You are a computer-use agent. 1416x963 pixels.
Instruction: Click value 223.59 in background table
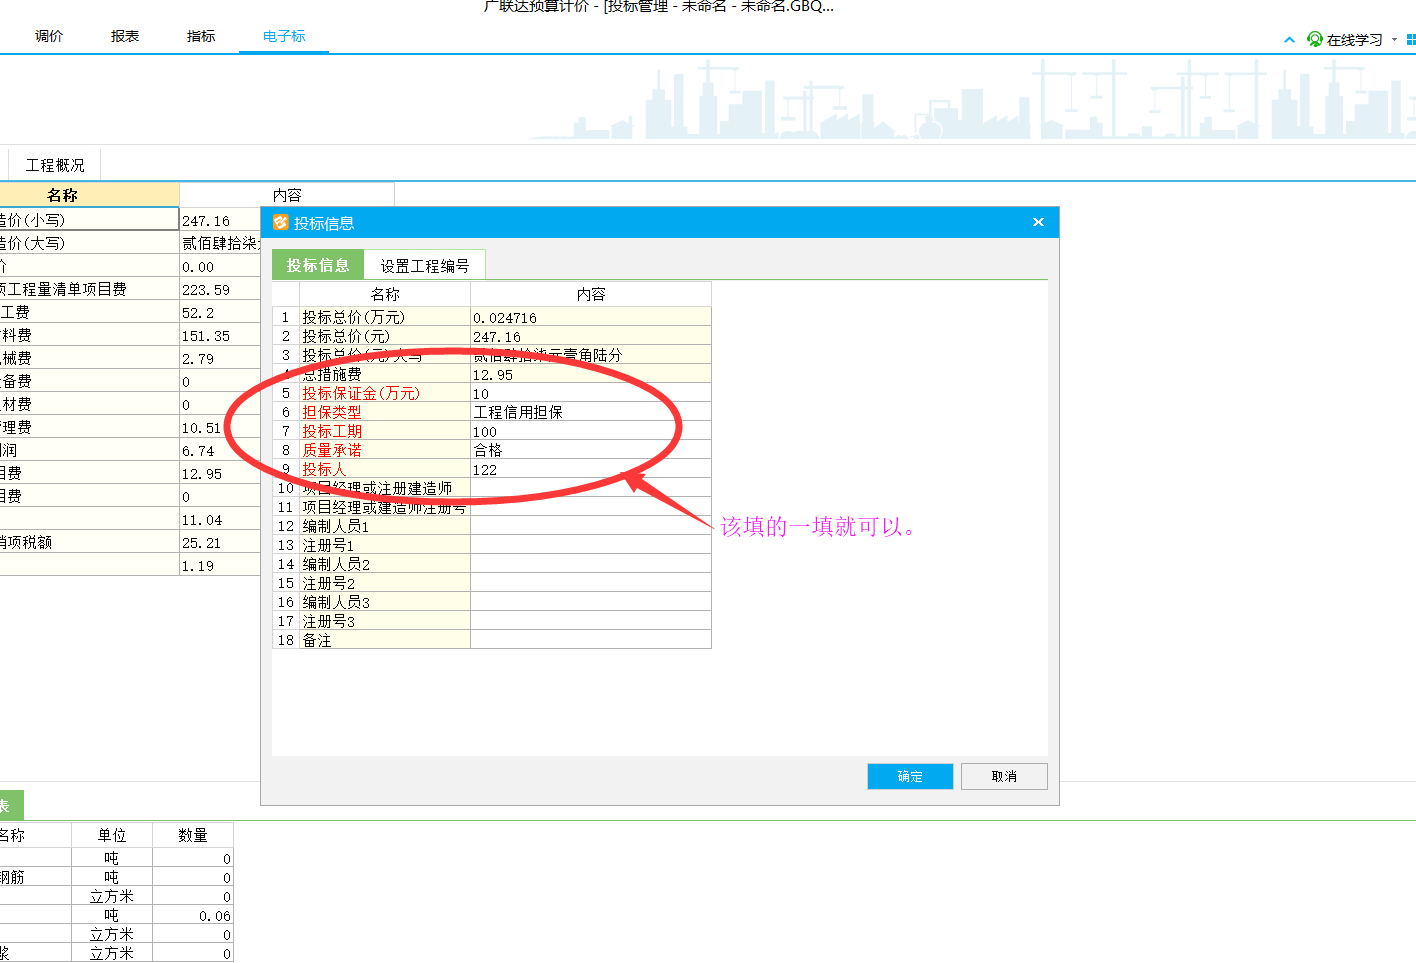pyautogui.click(x=206, y=290)
